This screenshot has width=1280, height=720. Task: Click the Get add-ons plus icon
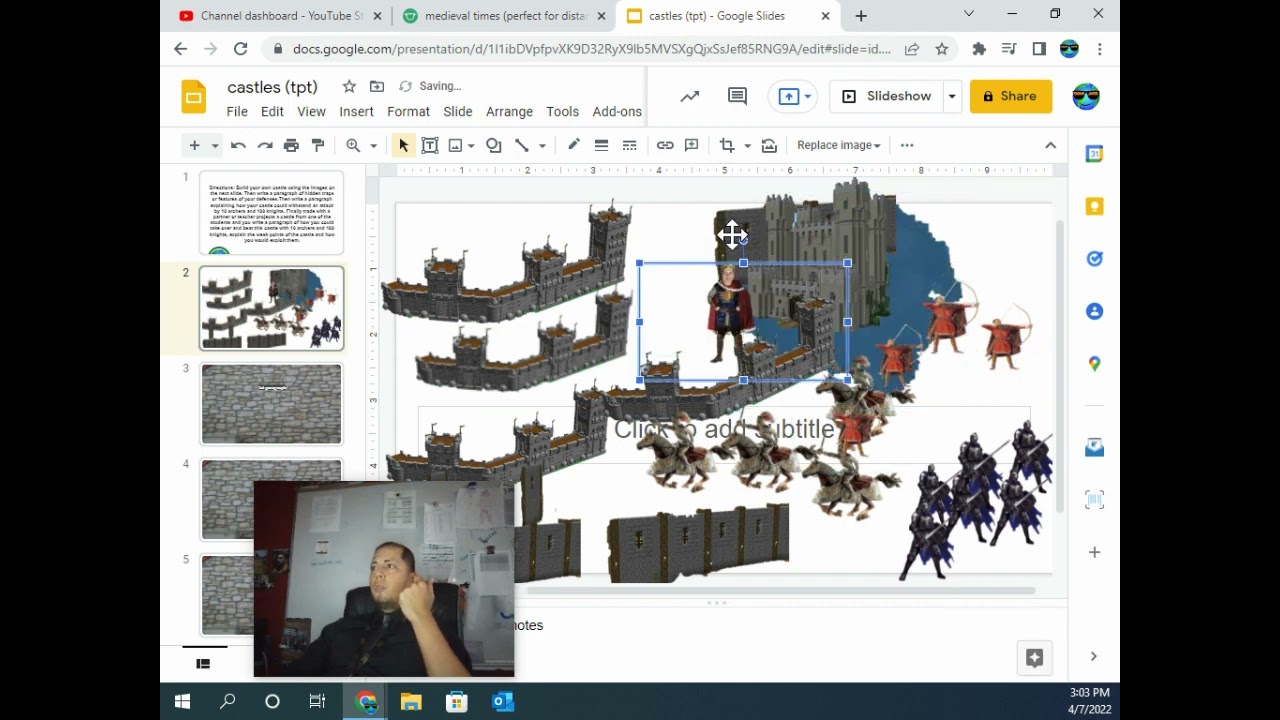[1094, 552]
